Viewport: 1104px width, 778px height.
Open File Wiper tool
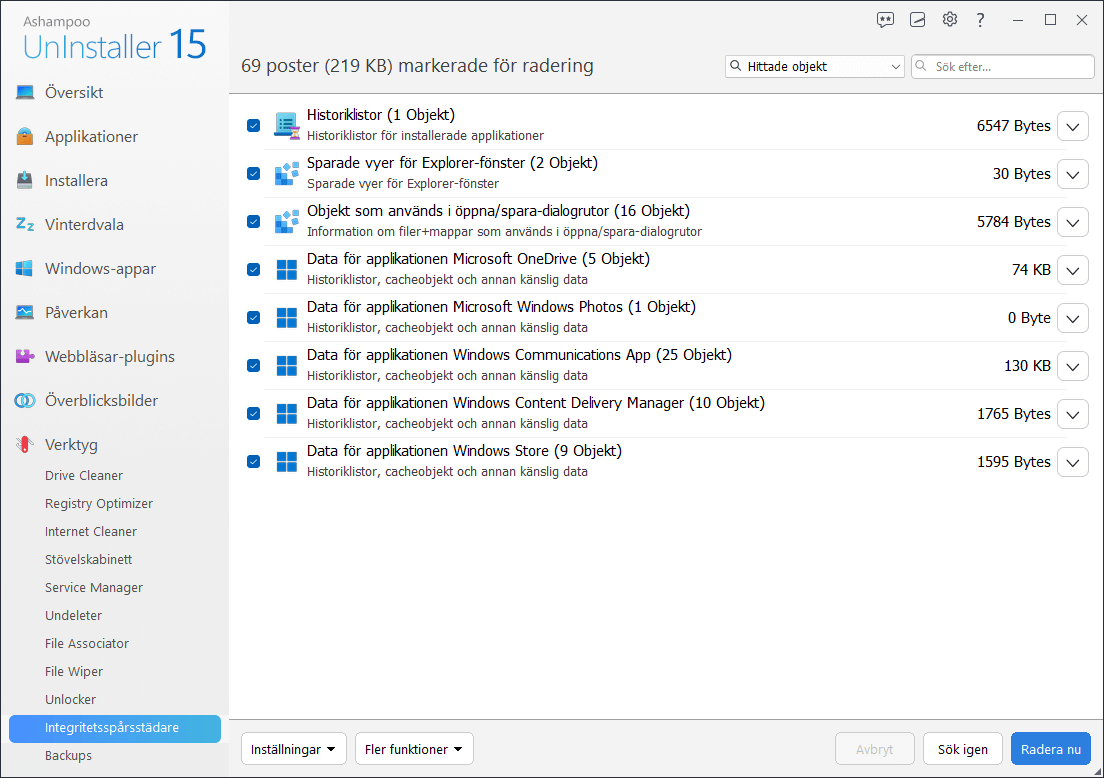pyautogui.click(x=74, y=672)
